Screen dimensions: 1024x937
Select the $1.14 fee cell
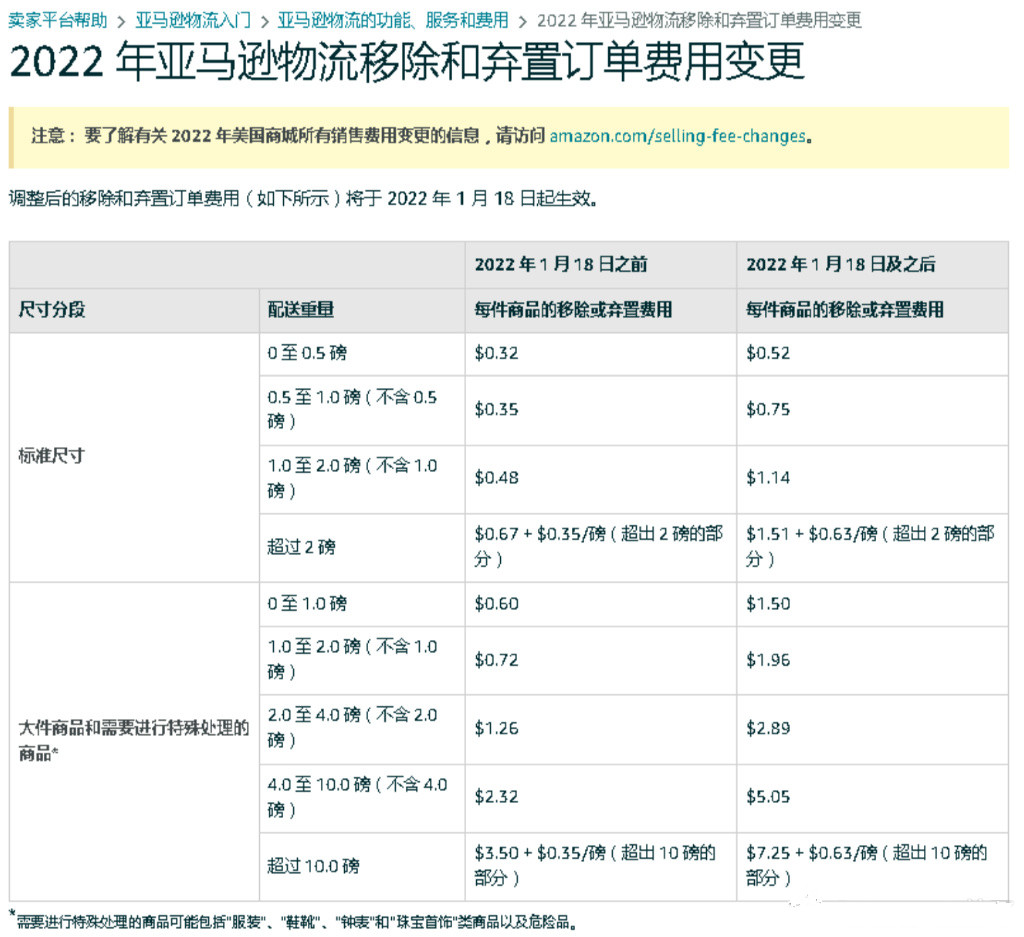tap(768, 478)
